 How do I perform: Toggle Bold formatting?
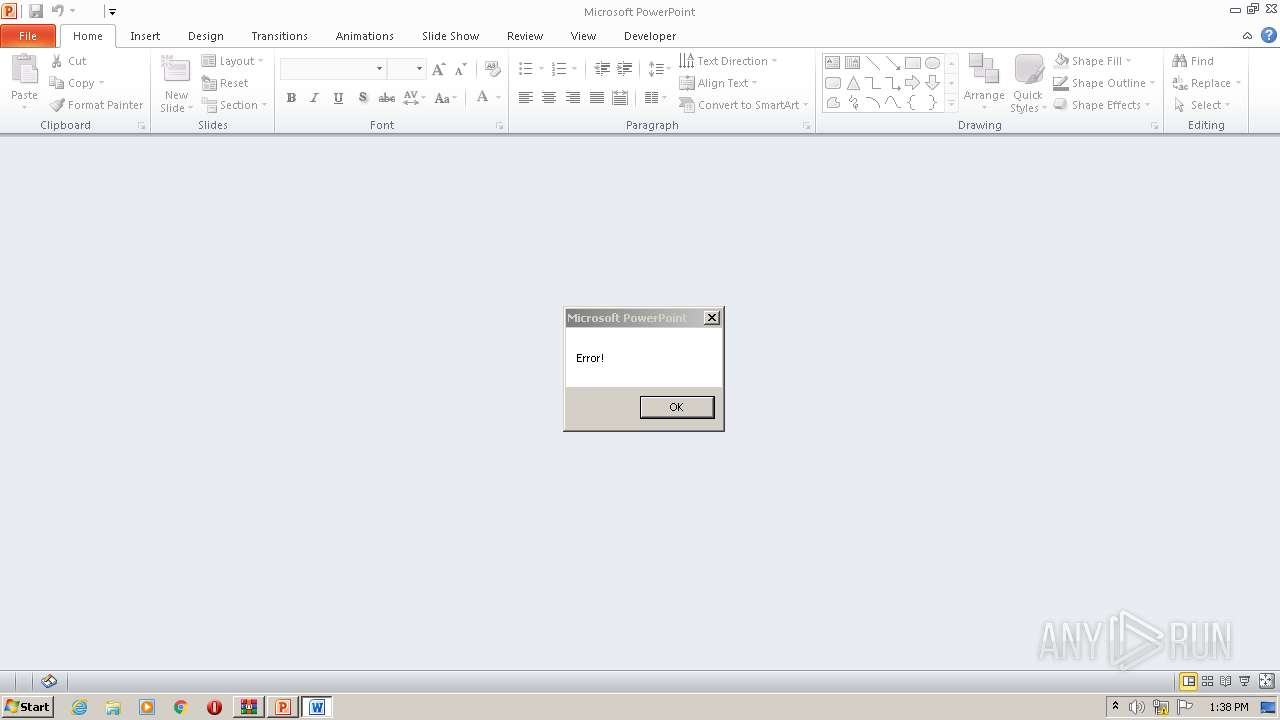point(291,98)
